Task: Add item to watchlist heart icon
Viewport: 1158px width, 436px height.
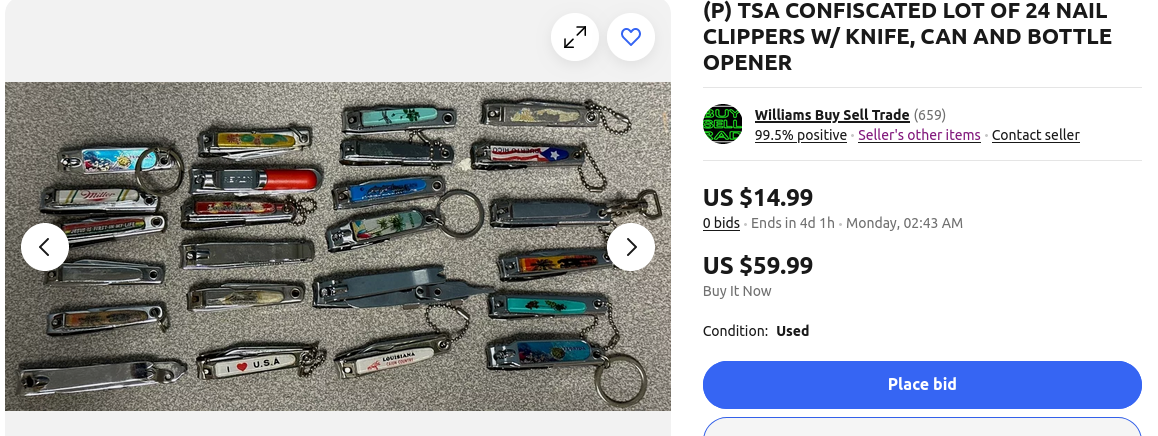Action: [x=631, y=37]
